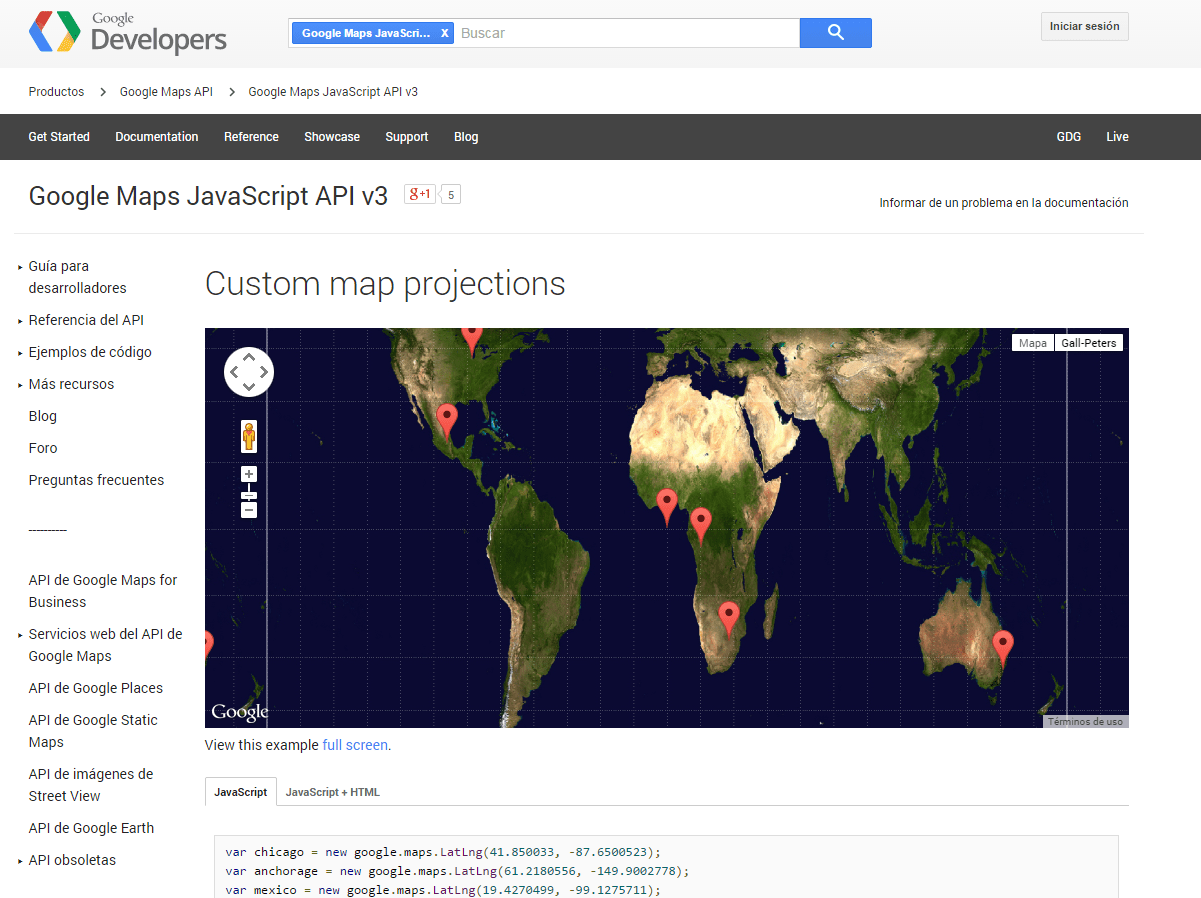Click the Iniciar sesión button
The image size is (1201, 898).
tap(1085, 27)
